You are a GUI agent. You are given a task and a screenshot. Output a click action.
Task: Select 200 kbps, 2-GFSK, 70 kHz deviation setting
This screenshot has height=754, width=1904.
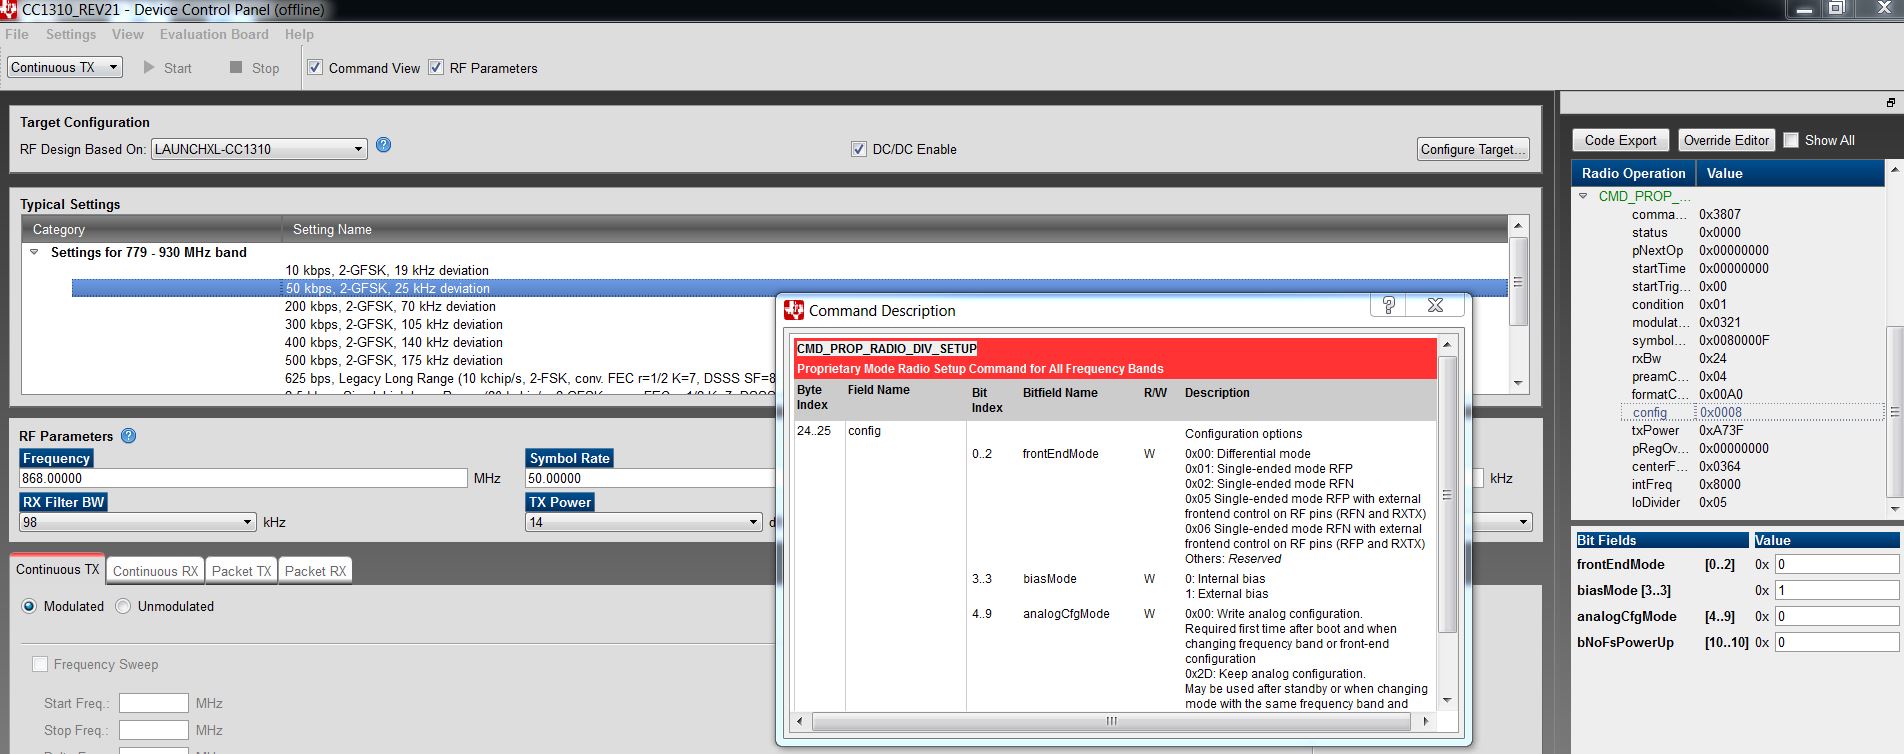390,306
